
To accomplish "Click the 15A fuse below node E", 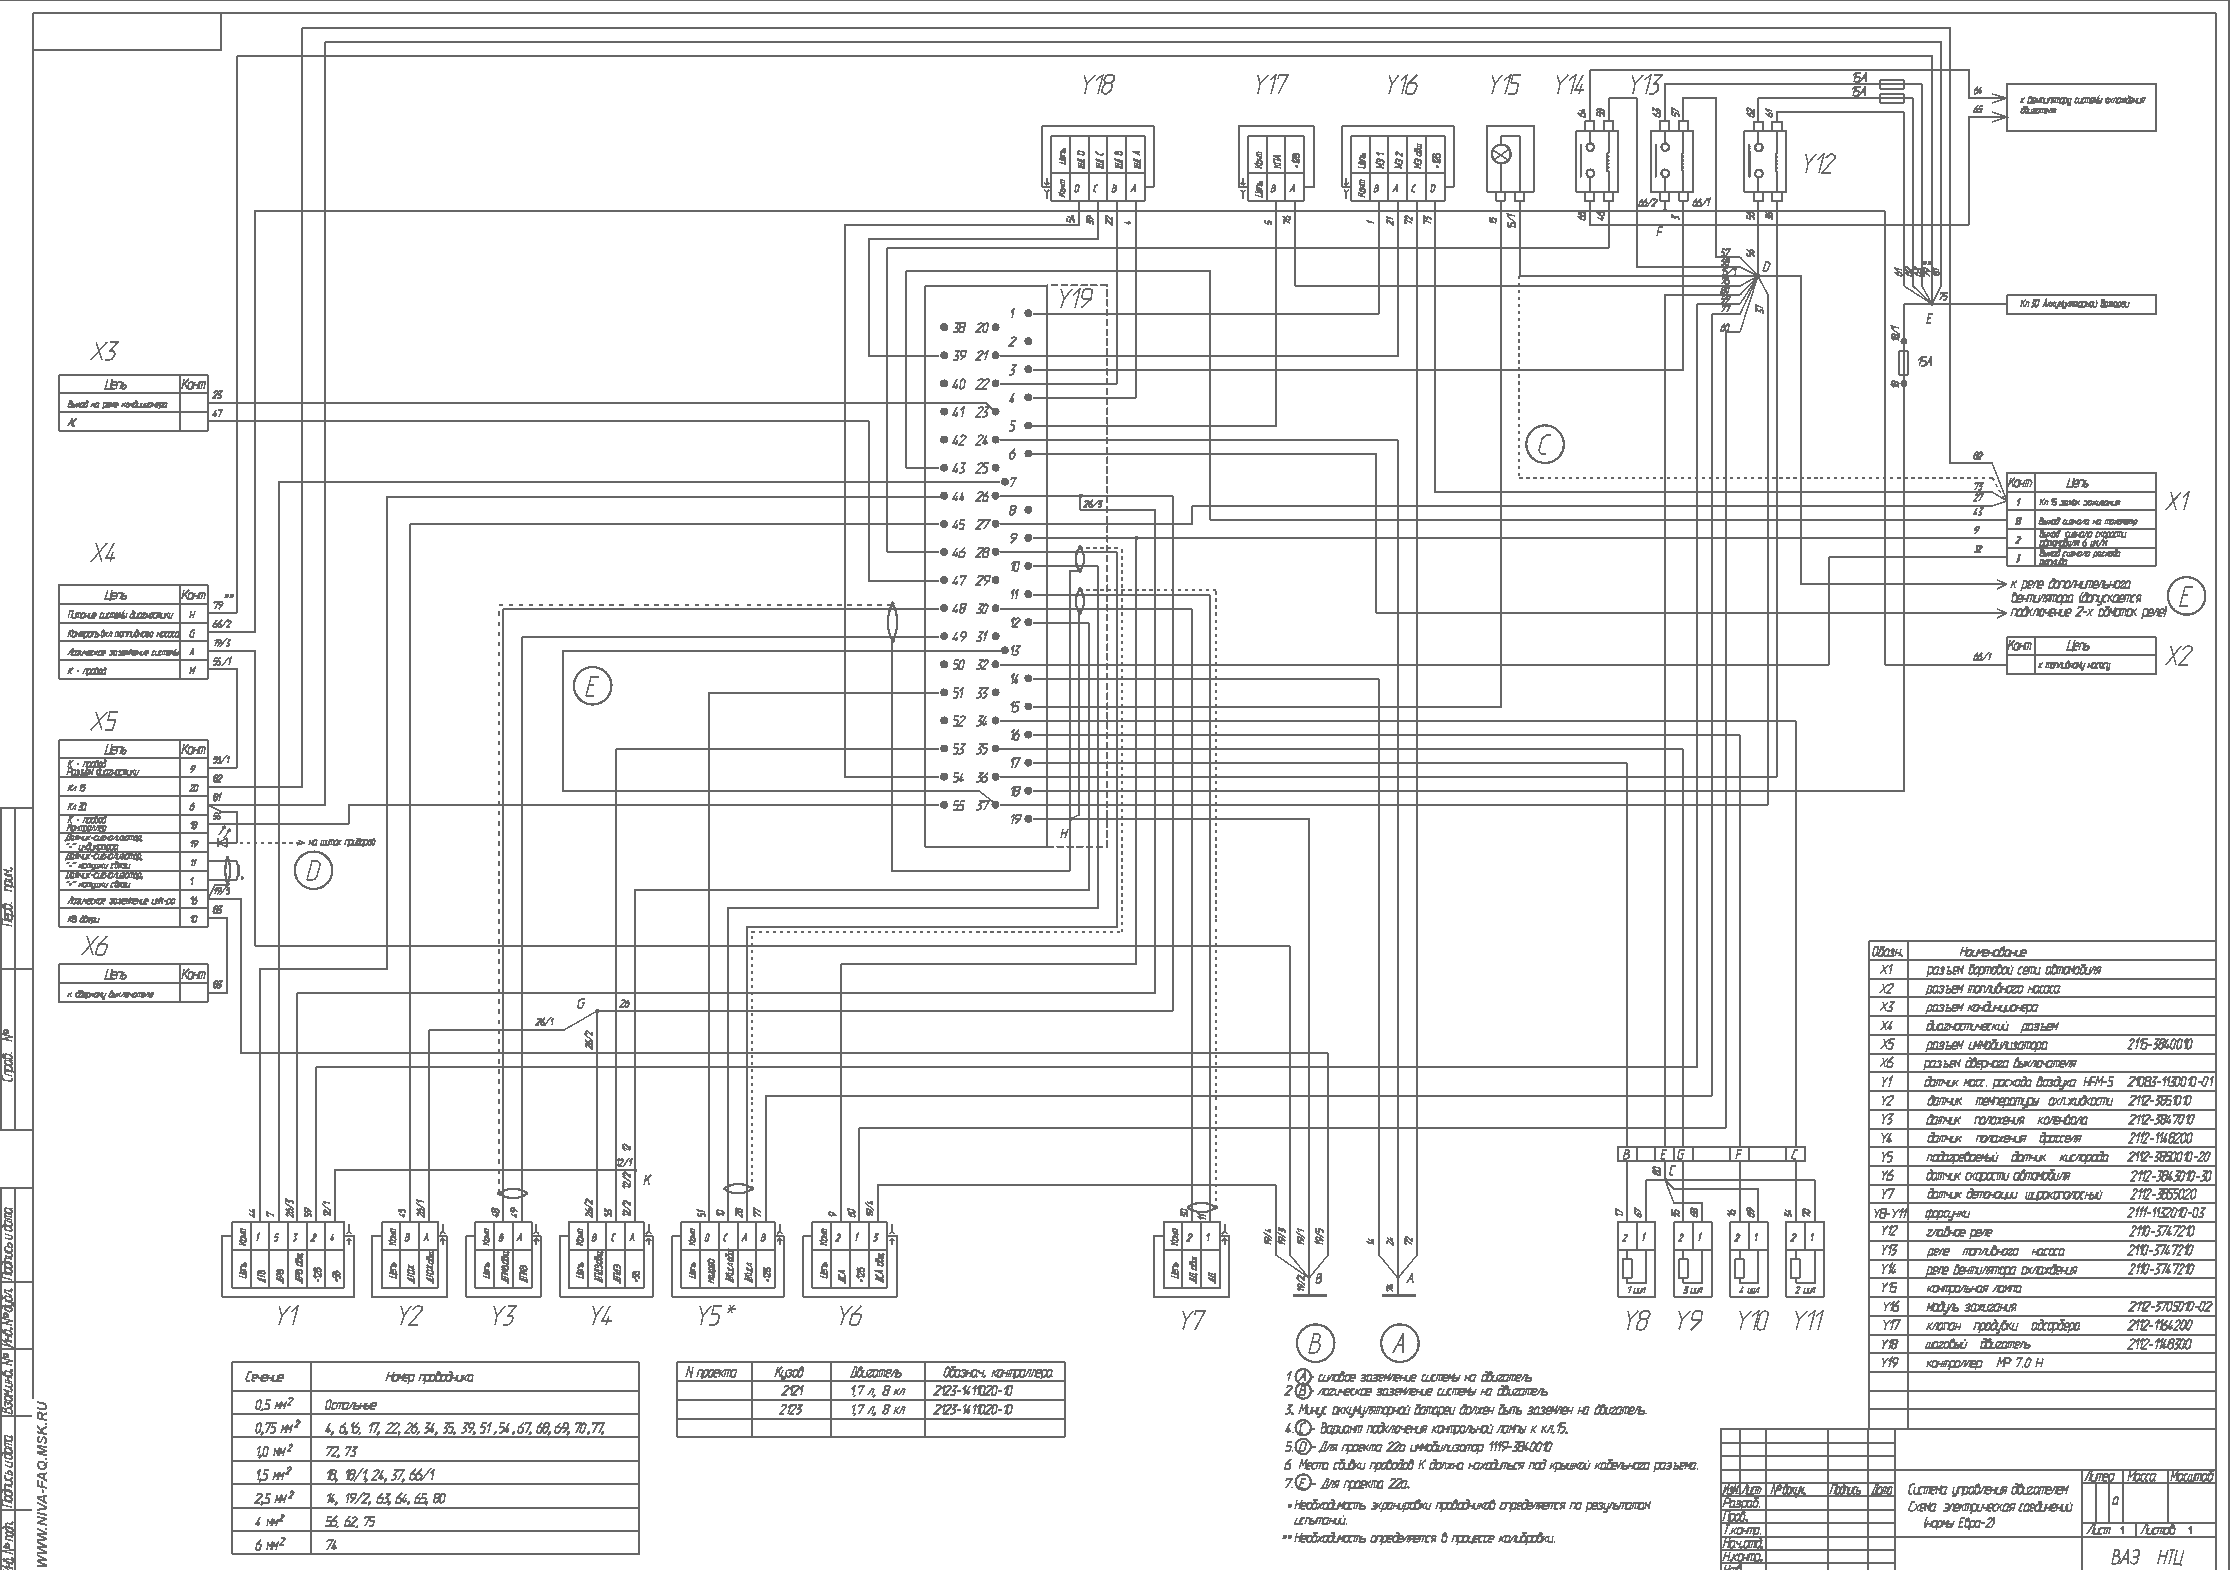I will click(x=1903, y=362).
